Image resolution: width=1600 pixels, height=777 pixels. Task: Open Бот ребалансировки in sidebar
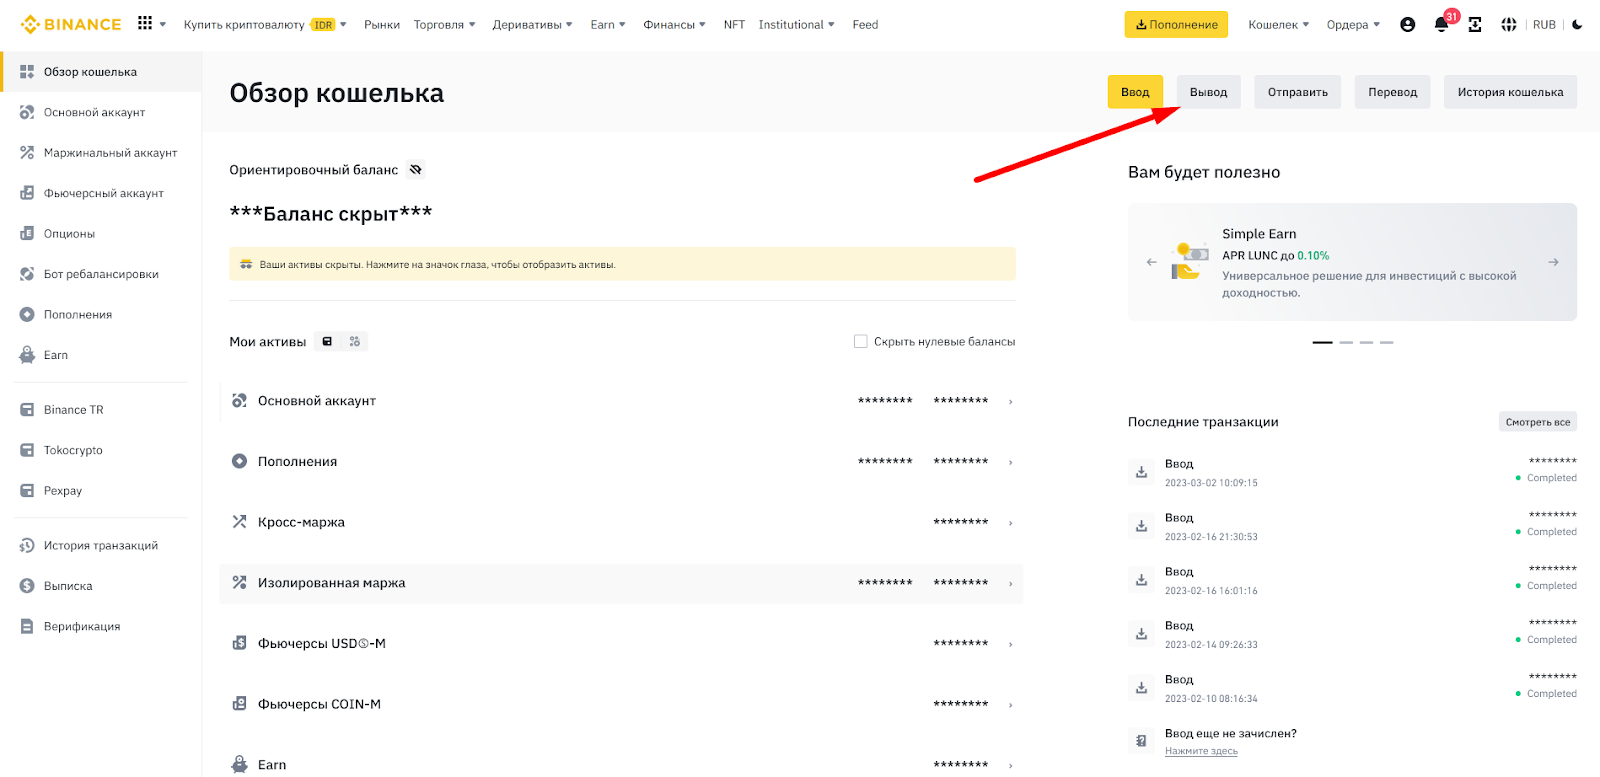100,274
